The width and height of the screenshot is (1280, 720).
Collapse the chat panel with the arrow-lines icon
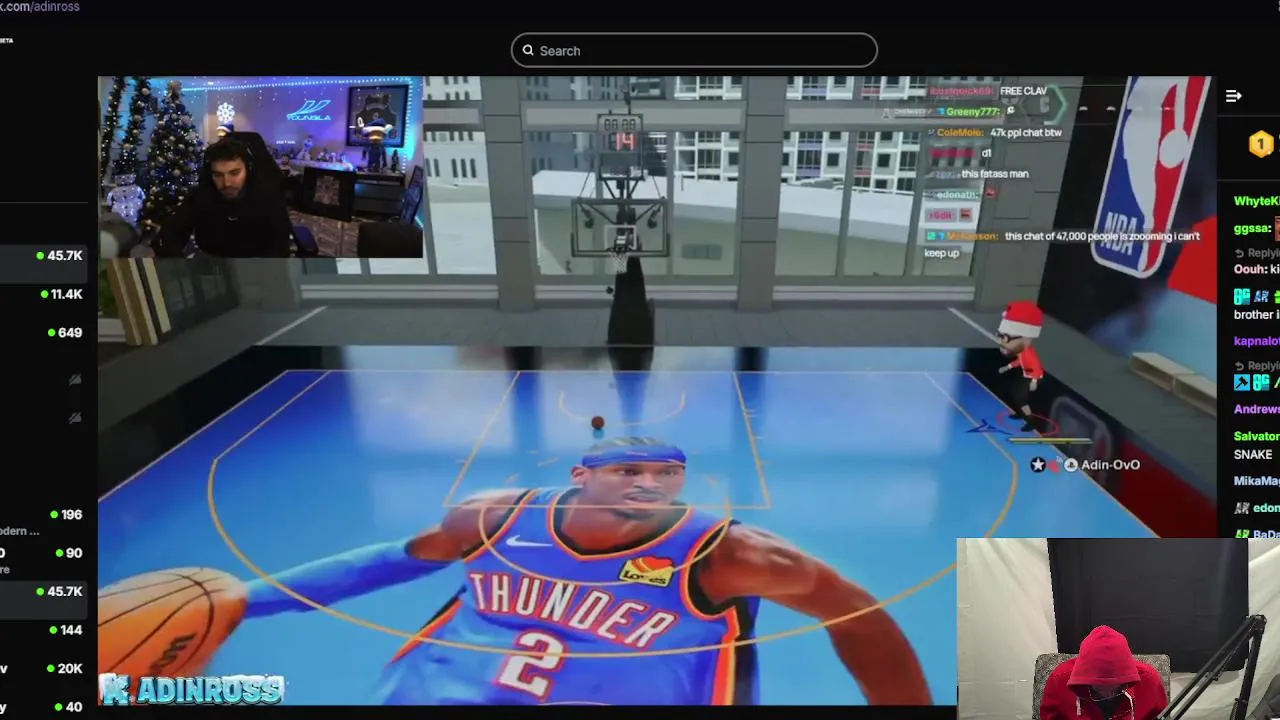[1233, 96]
